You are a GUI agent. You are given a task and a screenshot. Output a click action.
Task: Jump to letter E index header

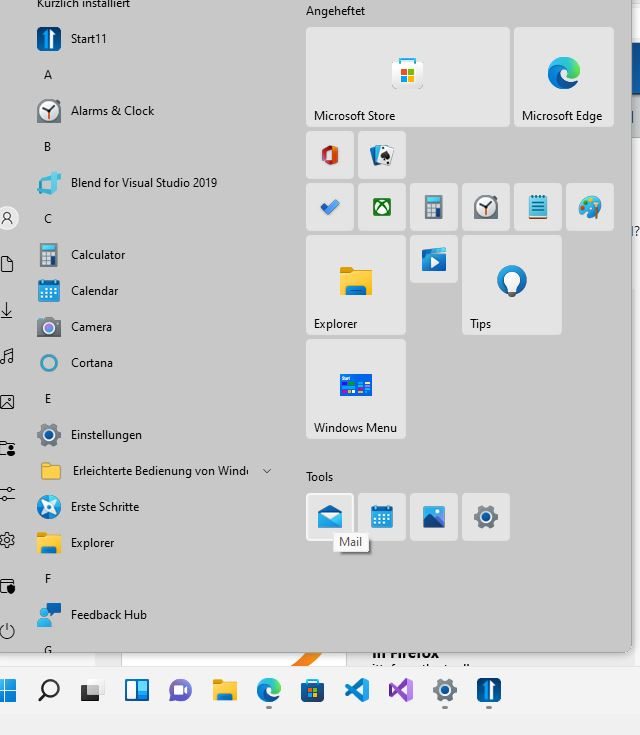coord(47,399)
